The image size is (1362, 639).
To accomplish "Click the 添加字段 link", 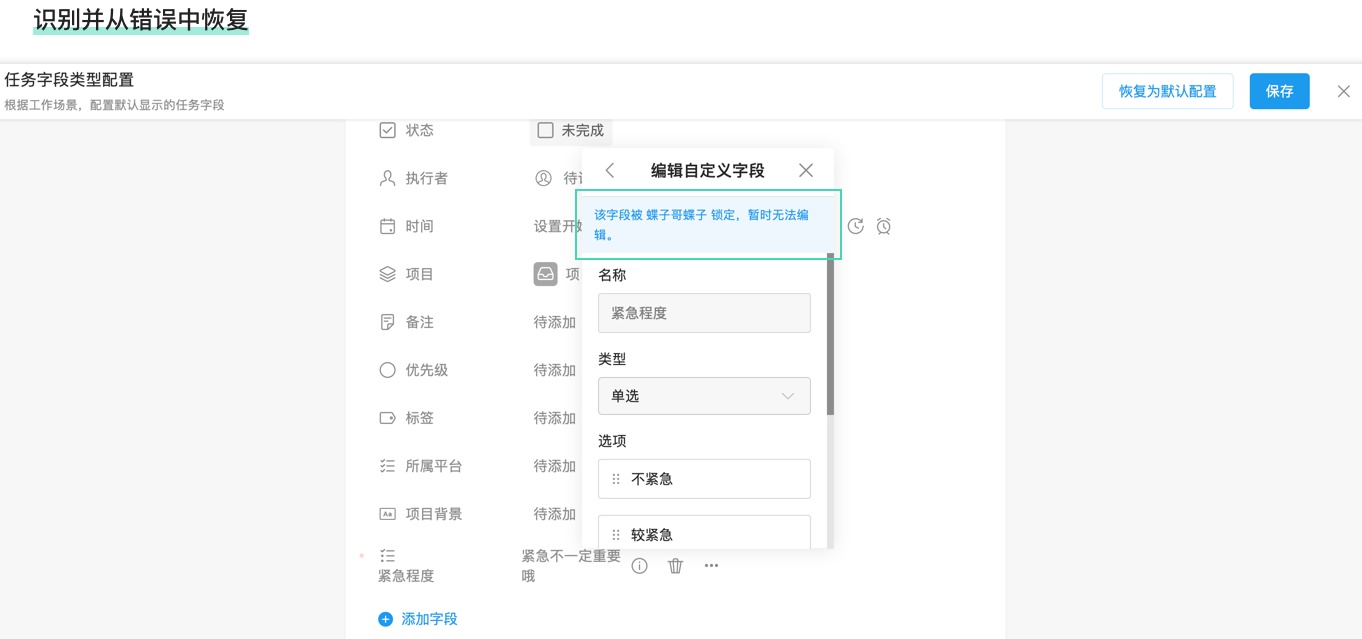I will [x=429, y=619].
